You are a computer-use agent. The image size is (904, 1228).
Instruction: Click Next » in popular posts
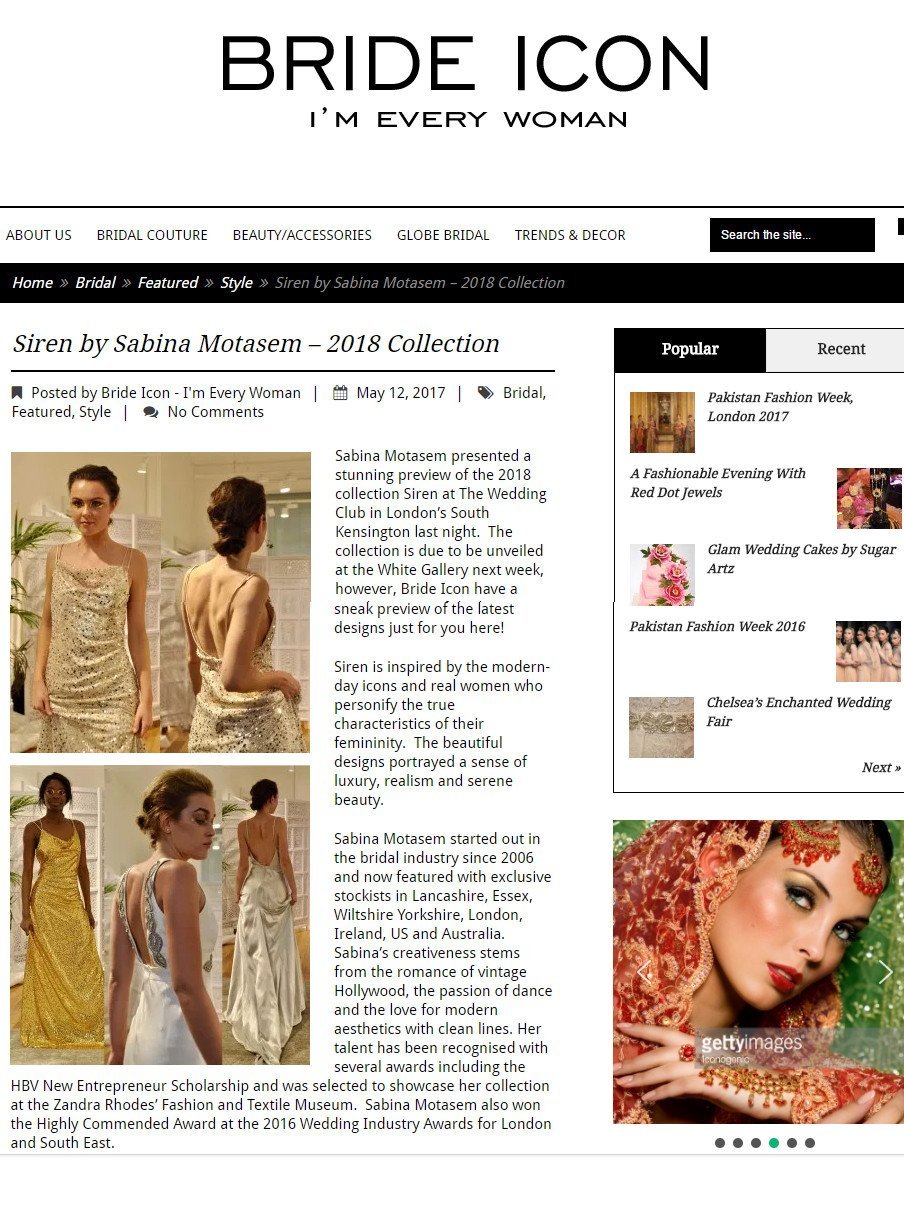[881, 768]
